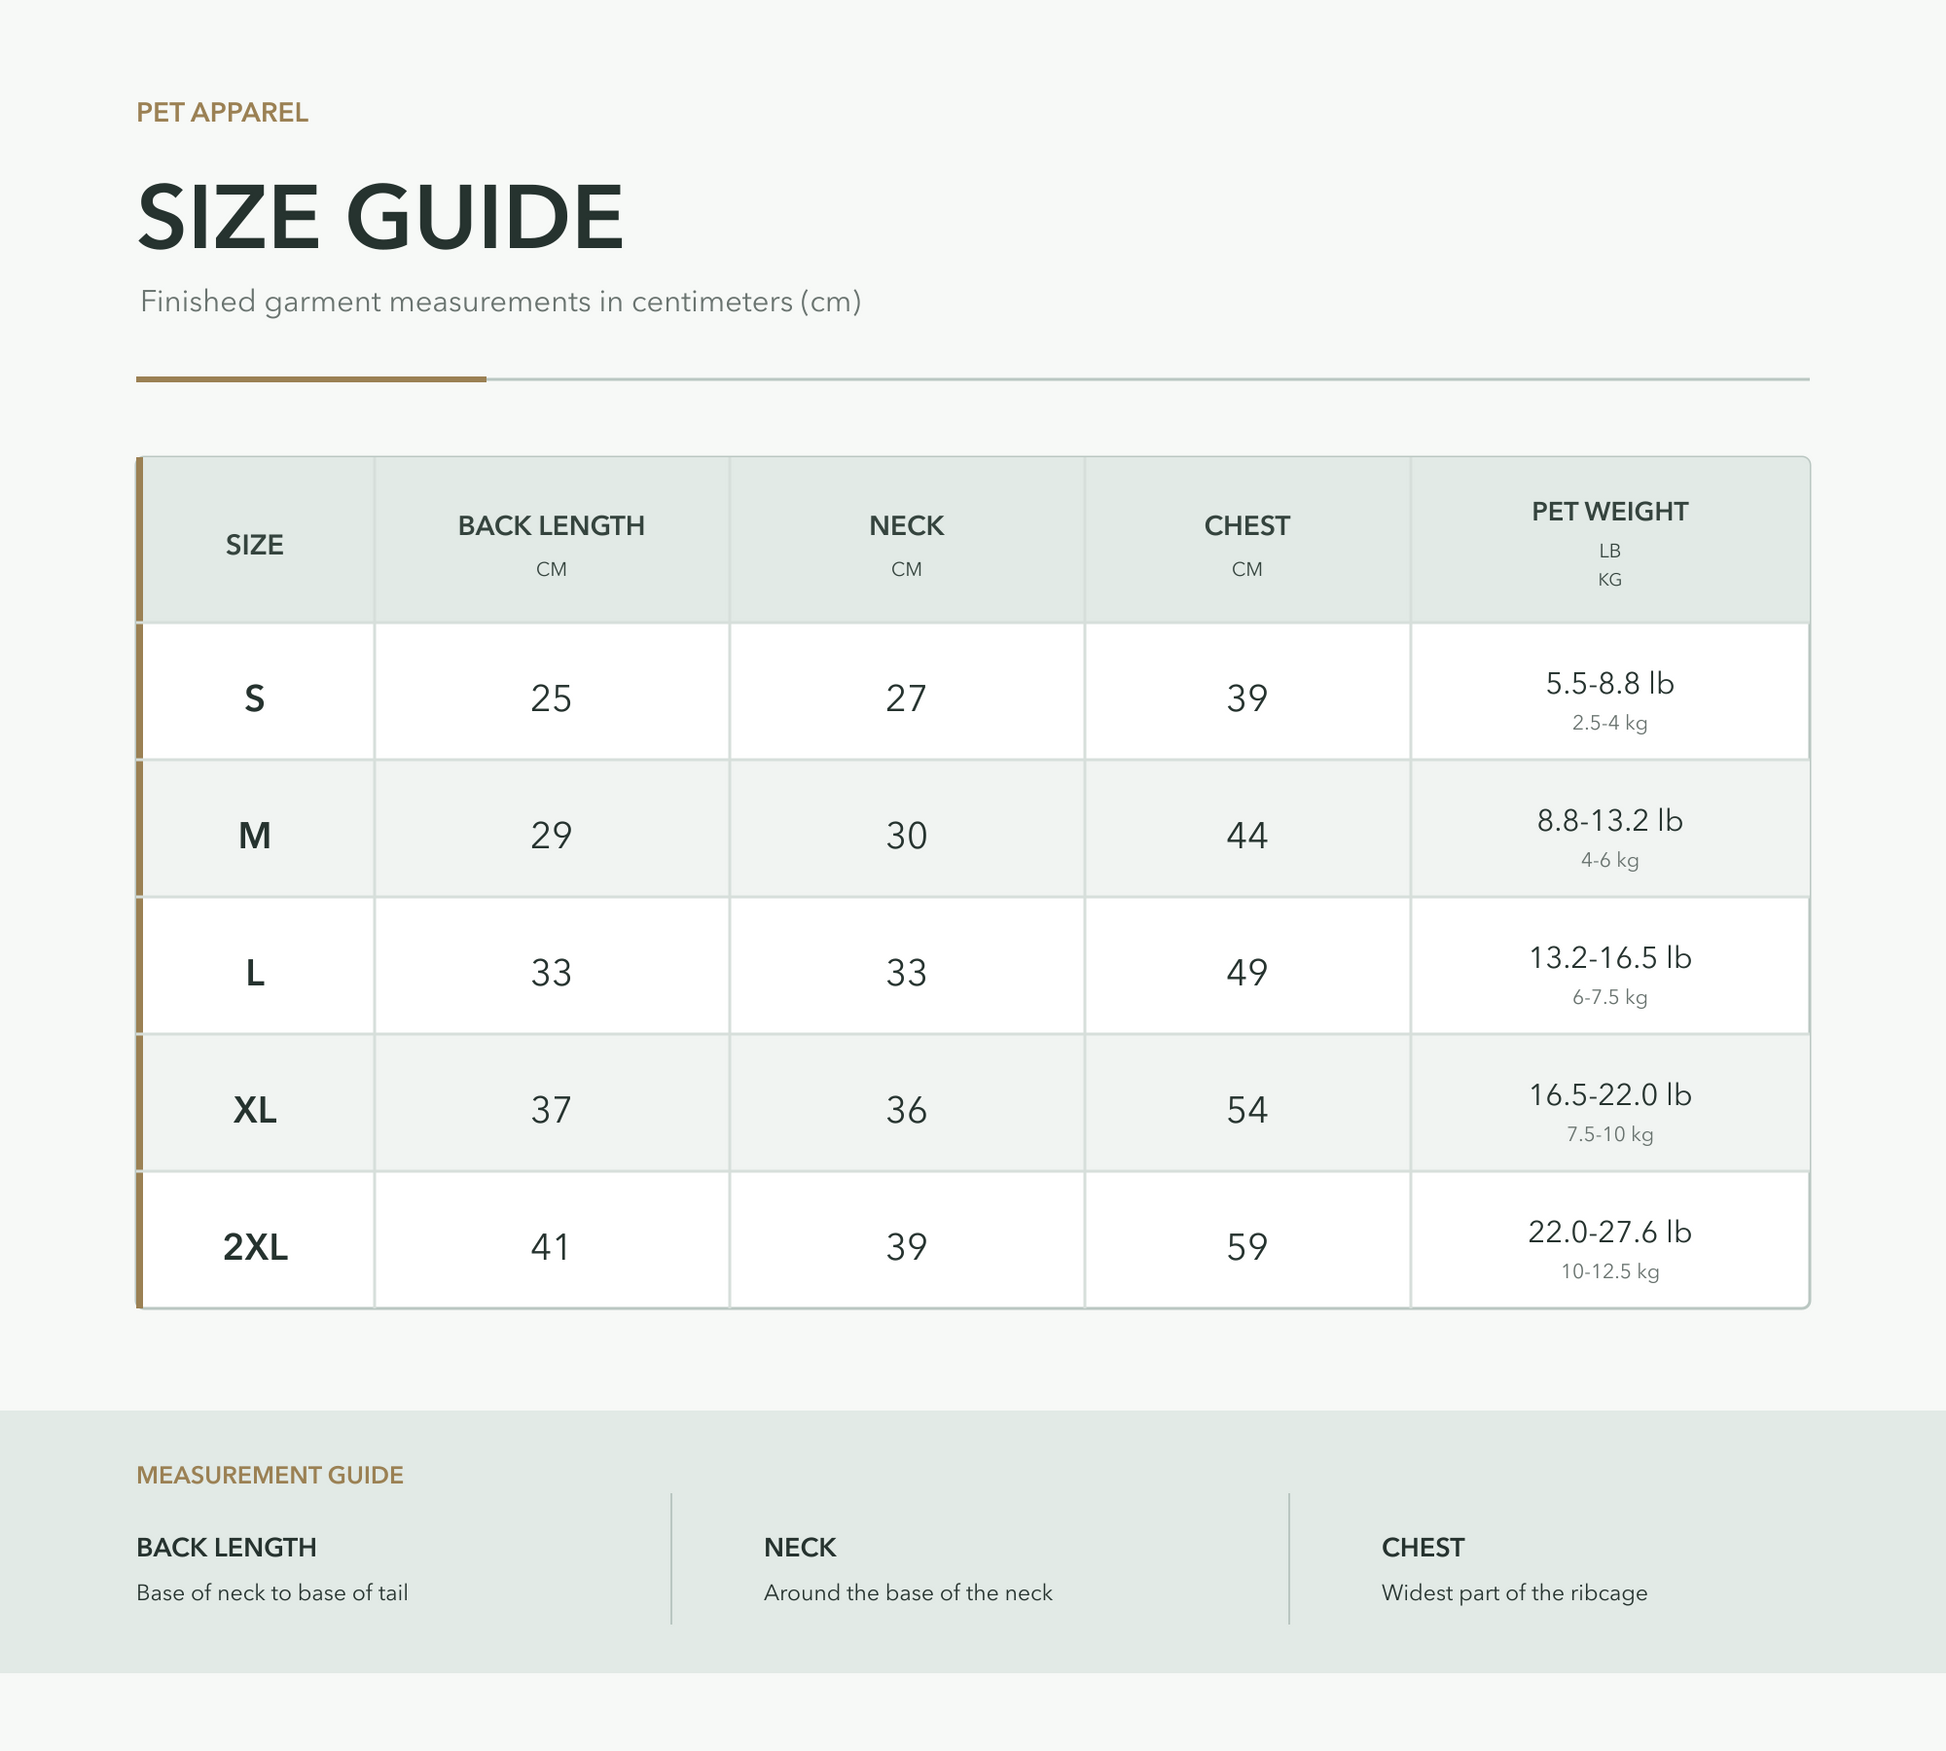
Task: Select back length value 37 for XL
Action: click(551, 1109)
